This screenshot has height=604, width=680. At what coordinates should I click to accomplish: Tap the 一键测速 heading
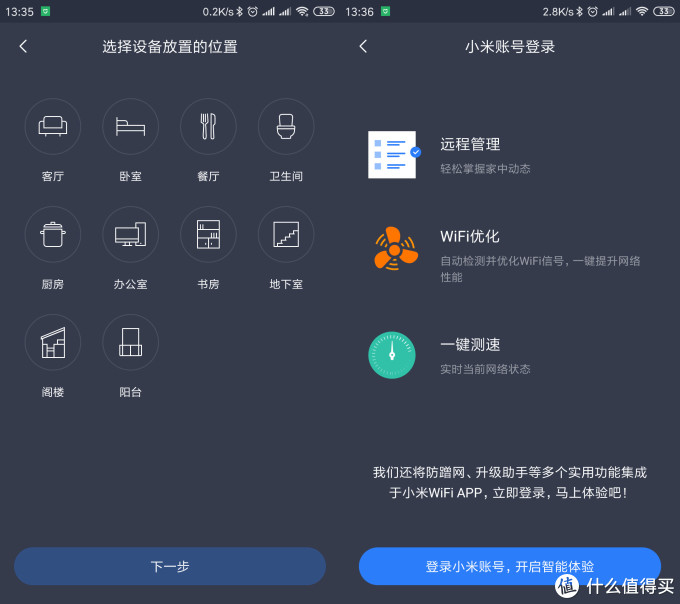[470, 345]
